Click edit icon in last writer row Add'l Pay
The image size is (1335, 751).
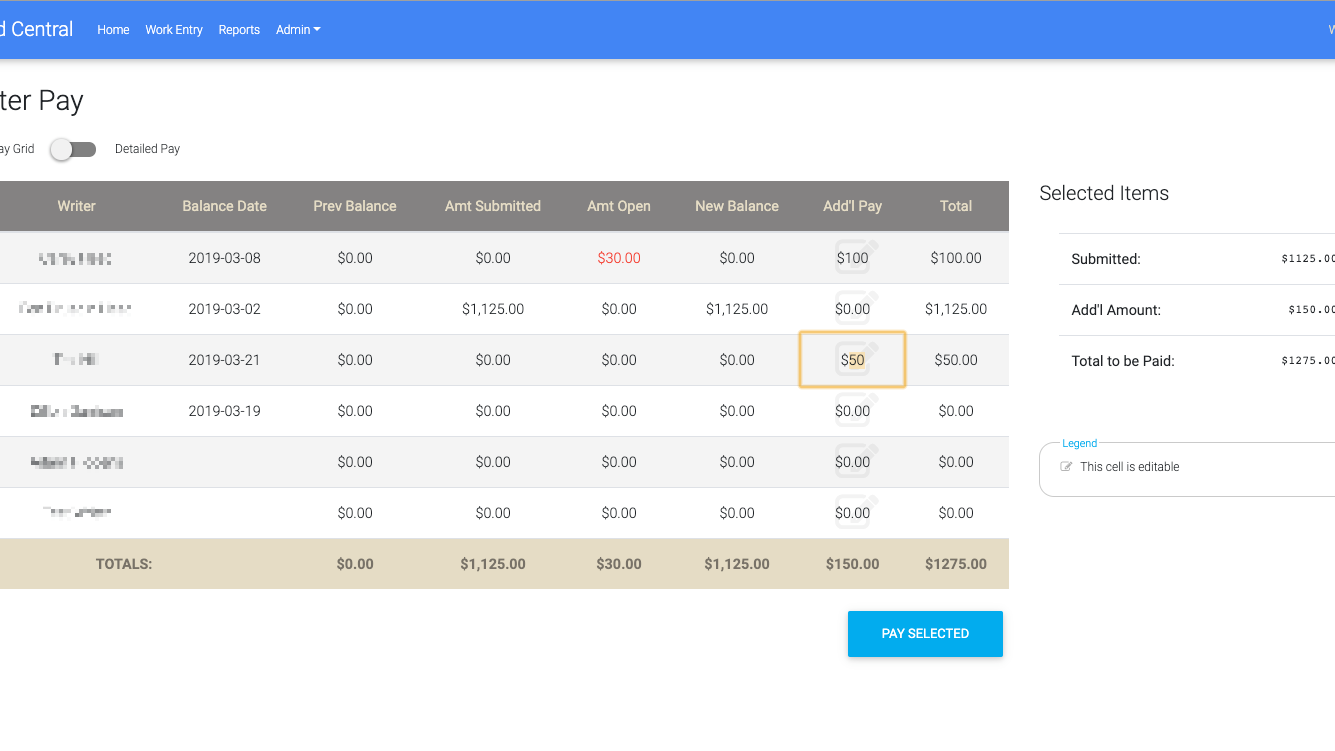857,511
